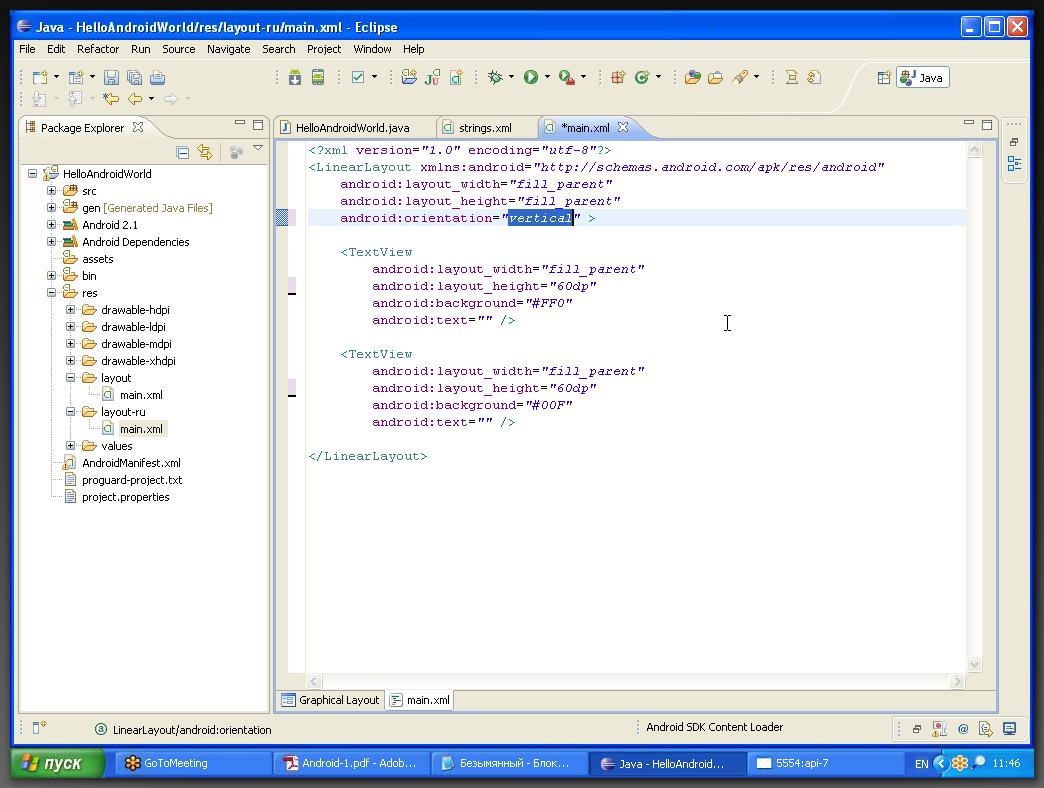Click the Back navigation arrow icon
Screen dimensions: 1044x788
(135, 99)
